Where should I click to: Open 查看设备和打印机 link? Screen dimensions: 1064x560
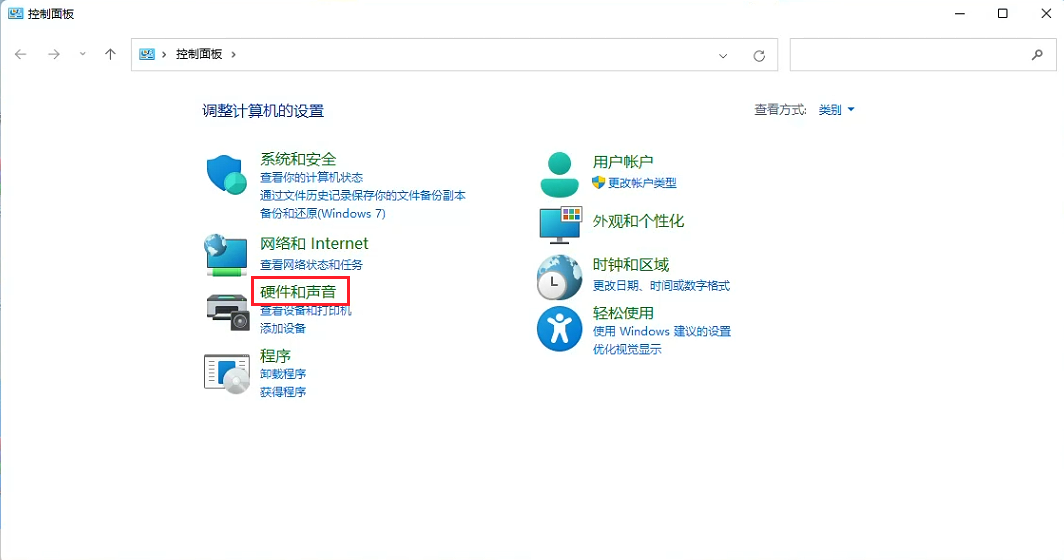pyautogui.click(x=306, y=310)
